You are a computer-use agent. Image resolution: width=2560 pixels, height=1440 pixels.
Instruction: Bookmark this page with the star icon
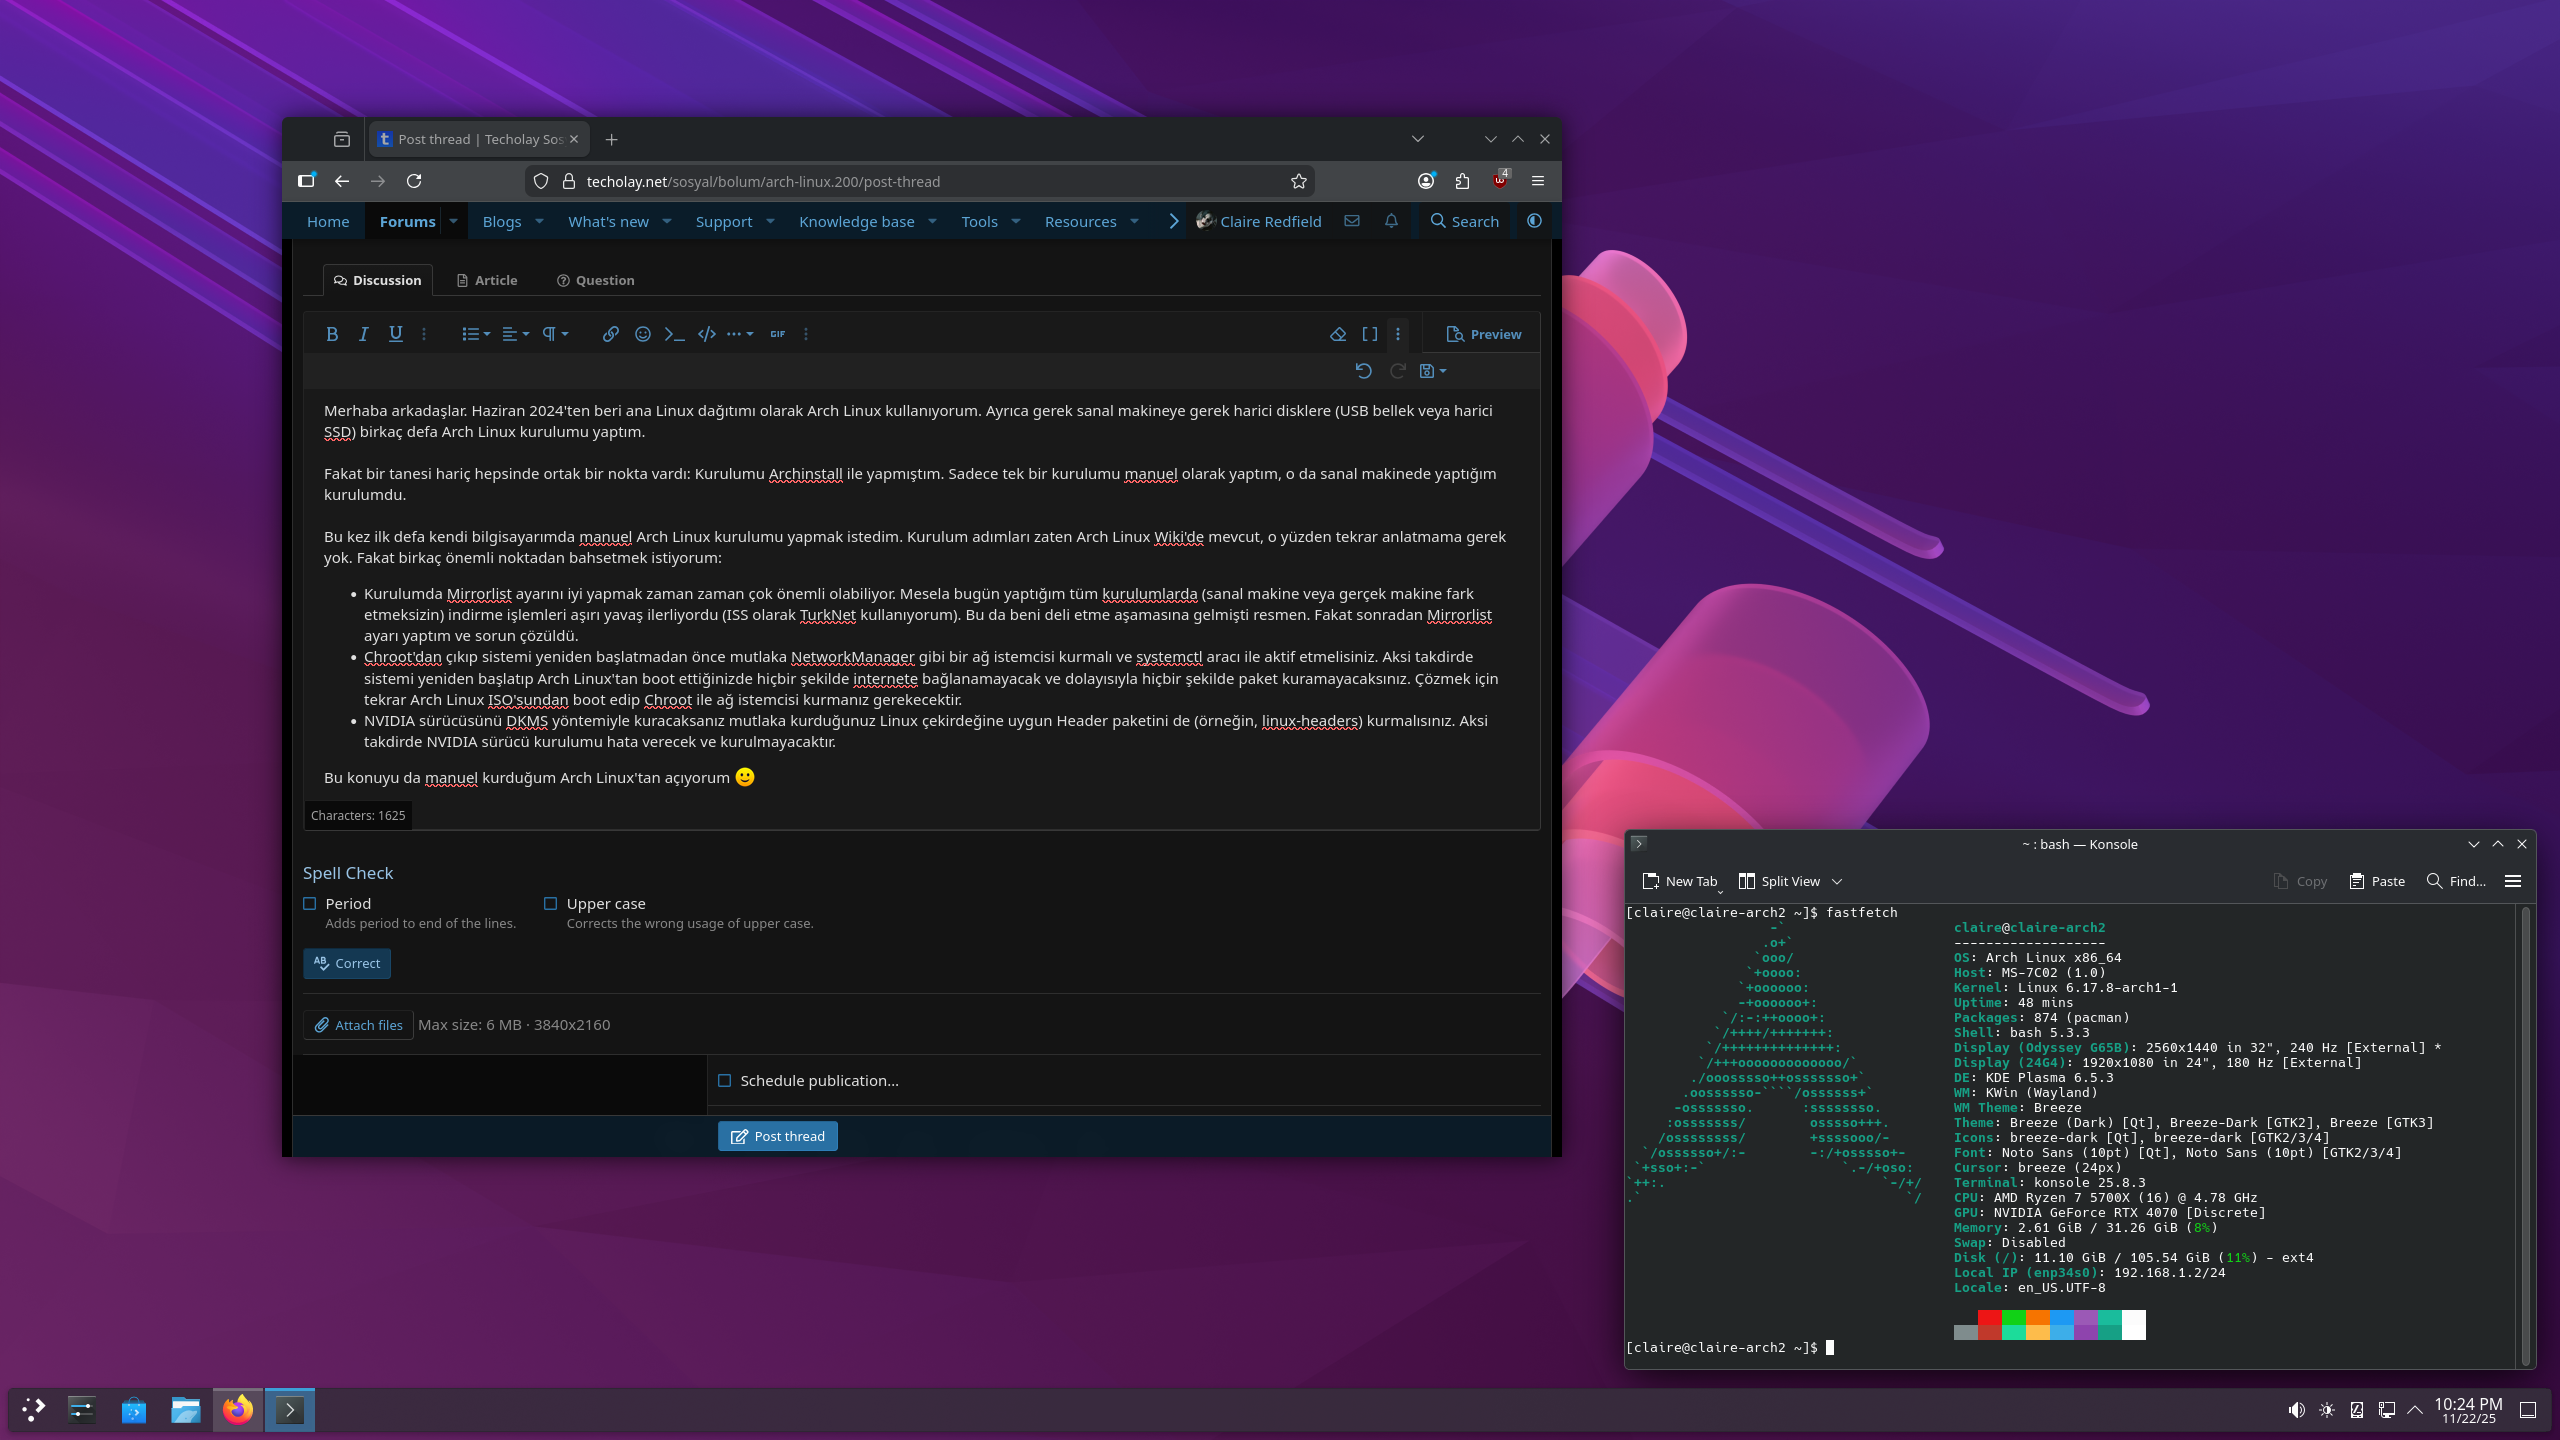tap(1298, 181)
